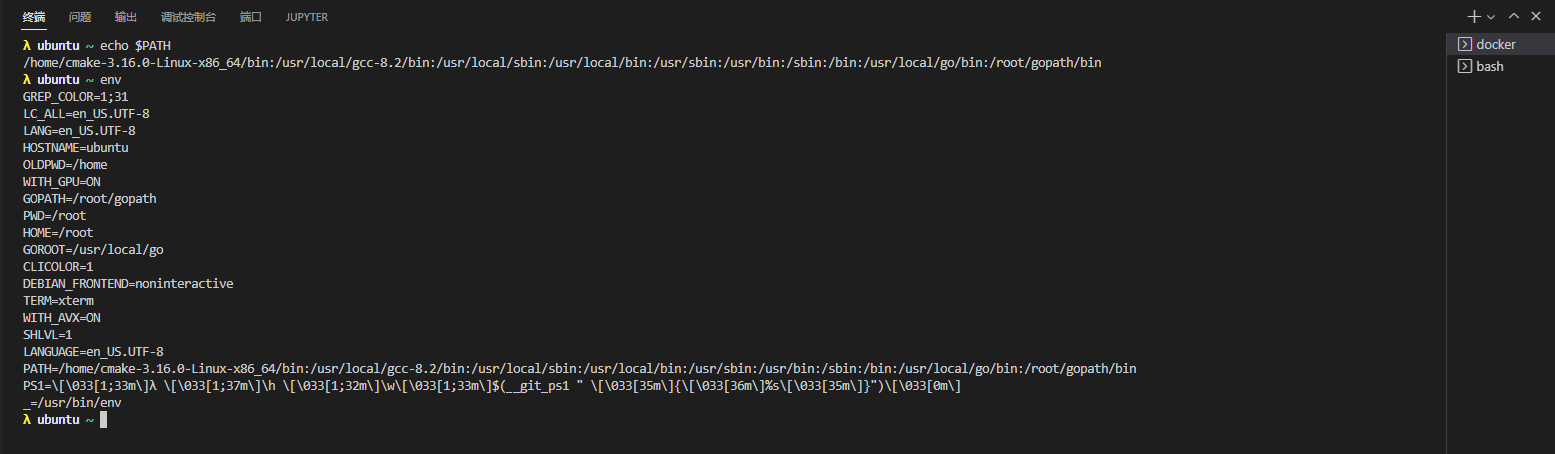Create a new terminal with the plus icon
1555x454 pixels.
[1474, 17]
